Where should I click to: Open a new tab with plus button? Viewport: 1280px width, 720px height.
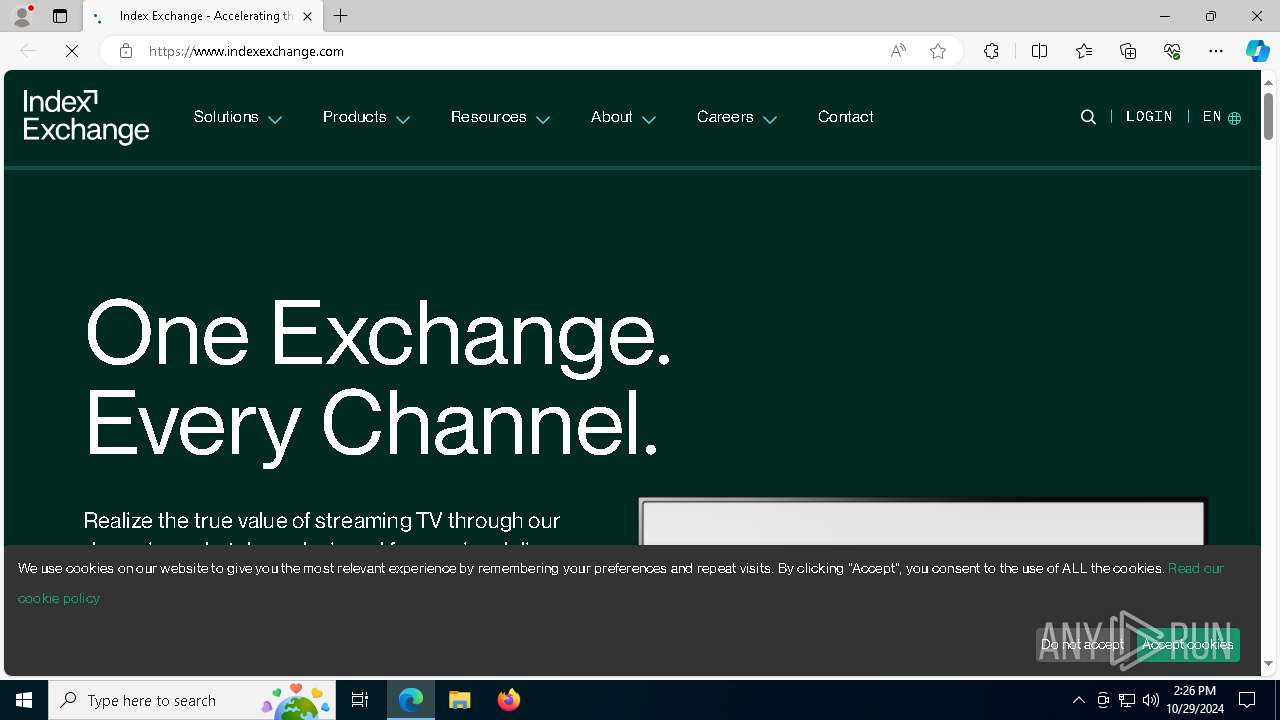pos(341,16)
